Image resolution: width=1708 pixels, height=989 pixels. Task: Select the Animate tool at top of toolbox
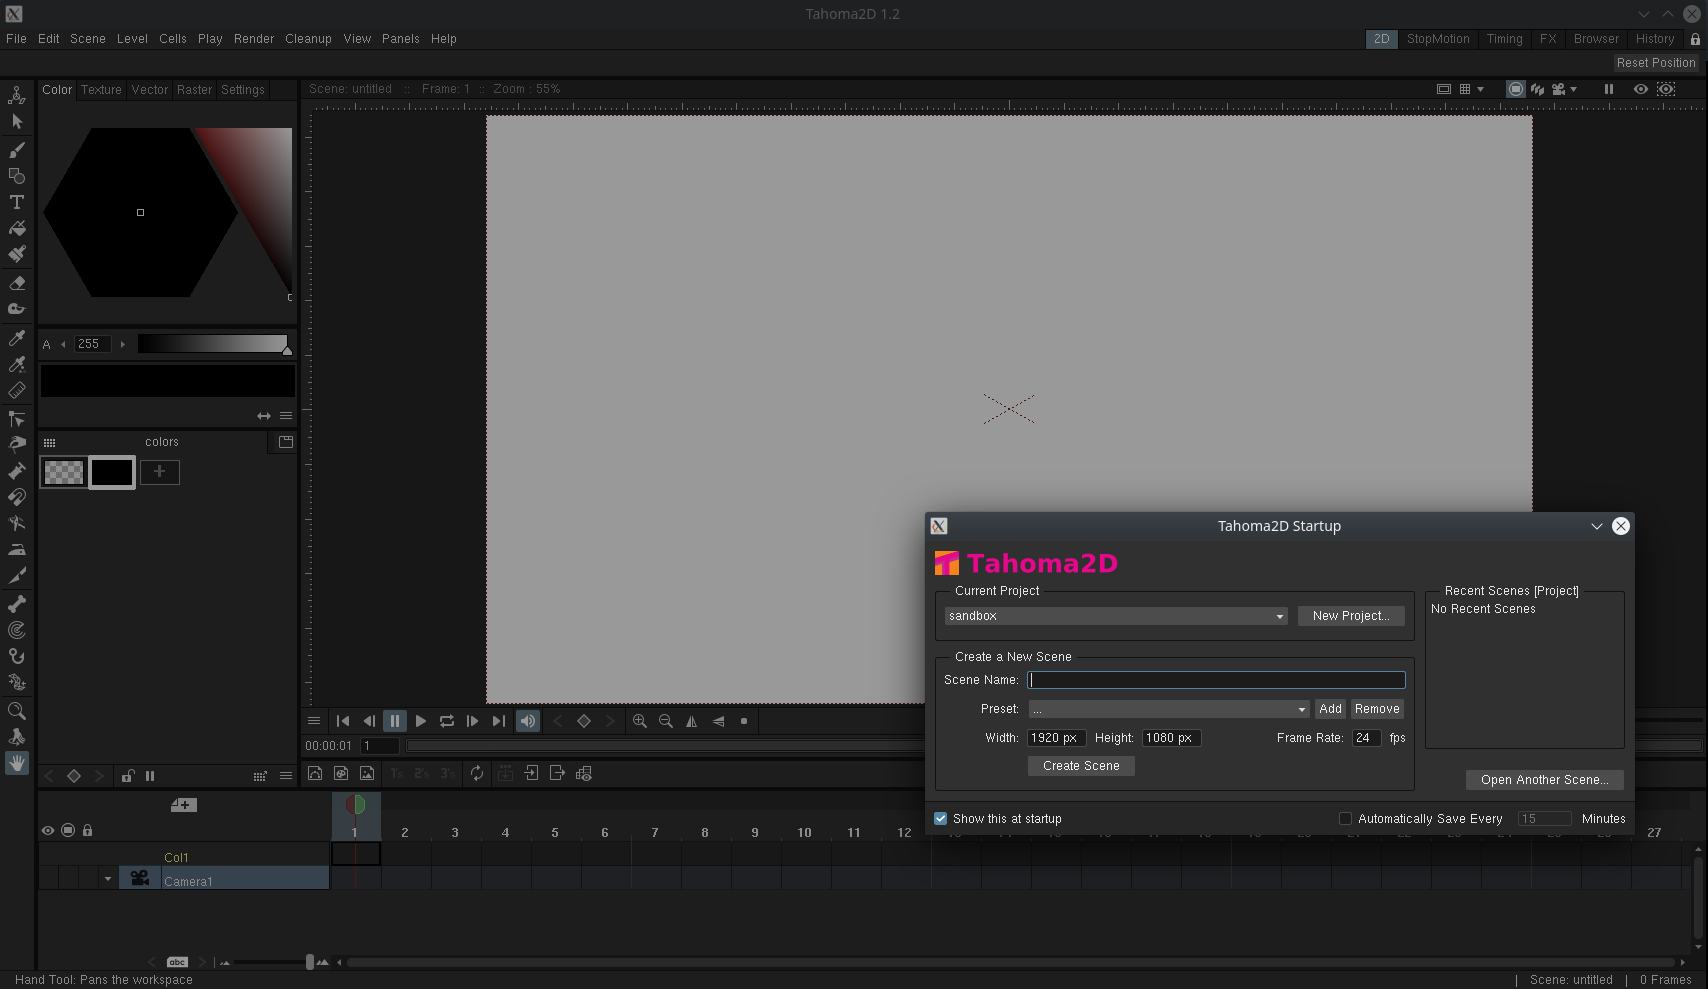coord(17,96)
